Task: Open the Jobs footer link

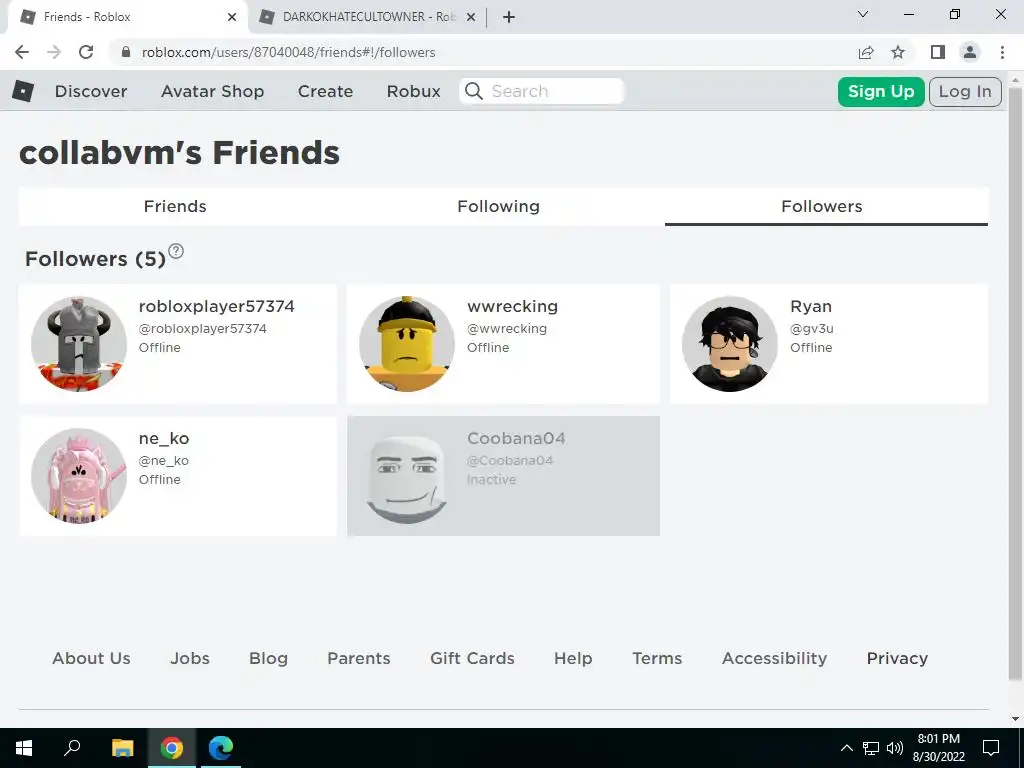Action: tap(190, 658)
